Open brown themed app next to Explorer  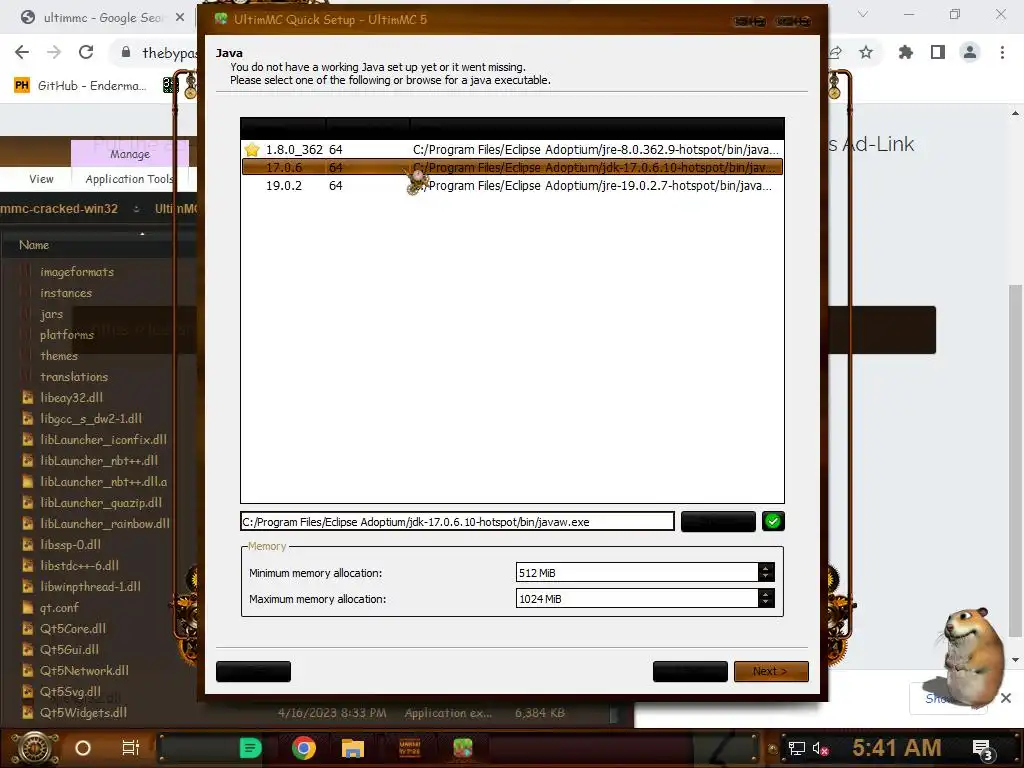coord(409,748)
